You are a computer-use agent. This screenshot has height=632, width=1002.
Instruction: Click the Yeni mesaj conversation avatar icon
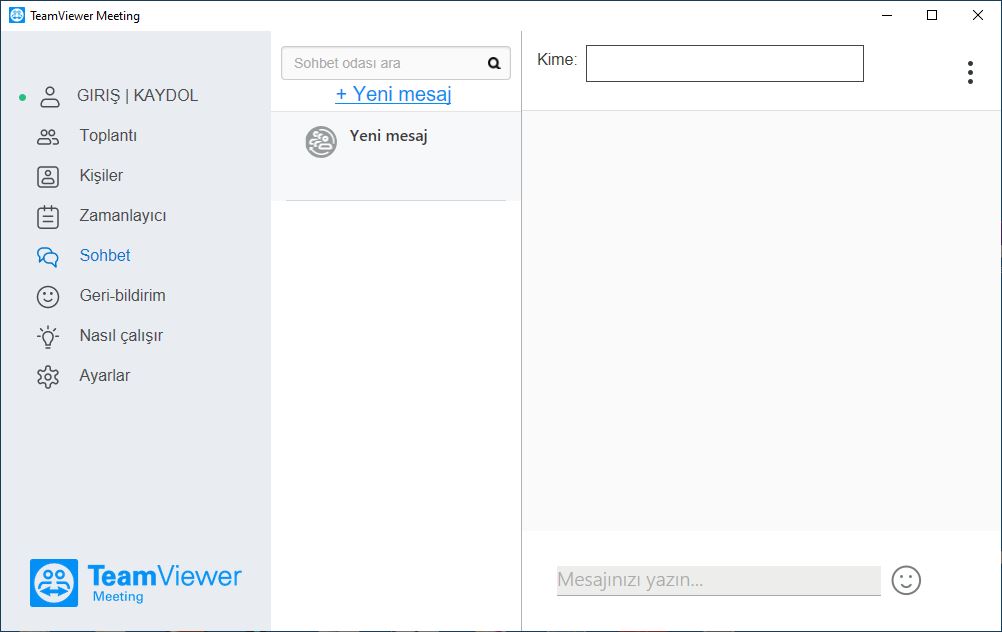click(321, 142)
